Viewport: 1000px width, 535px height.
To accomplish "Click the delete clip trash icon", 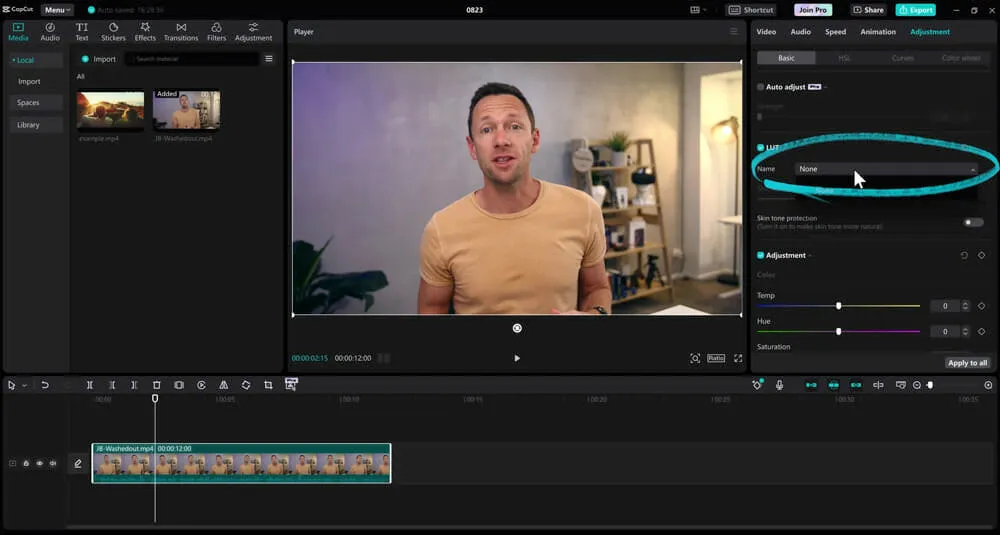I will point(156,385).
